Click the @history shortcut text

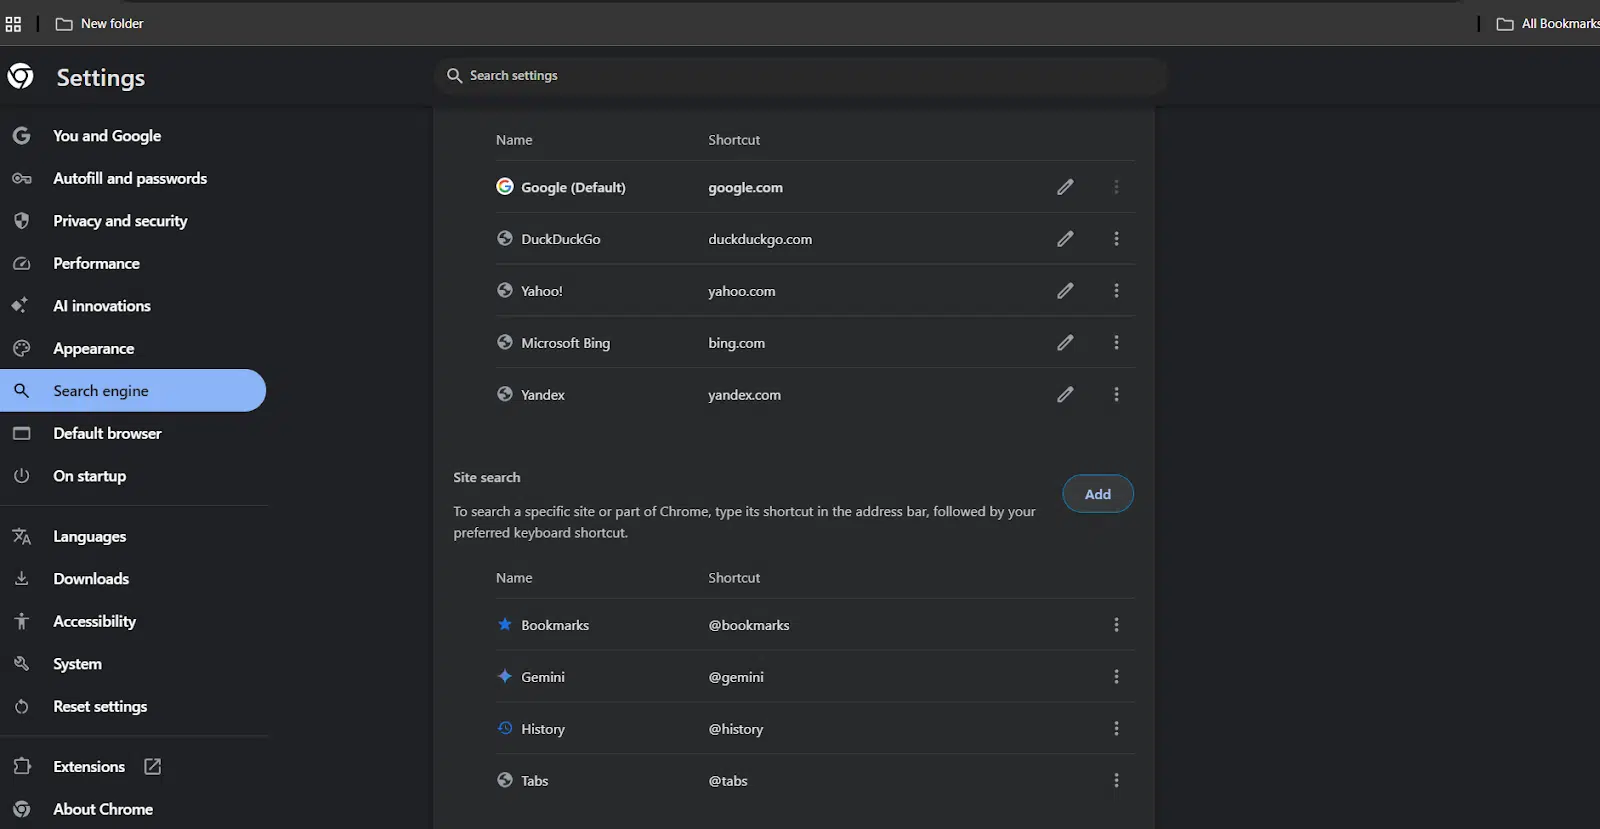pos(735,730)
